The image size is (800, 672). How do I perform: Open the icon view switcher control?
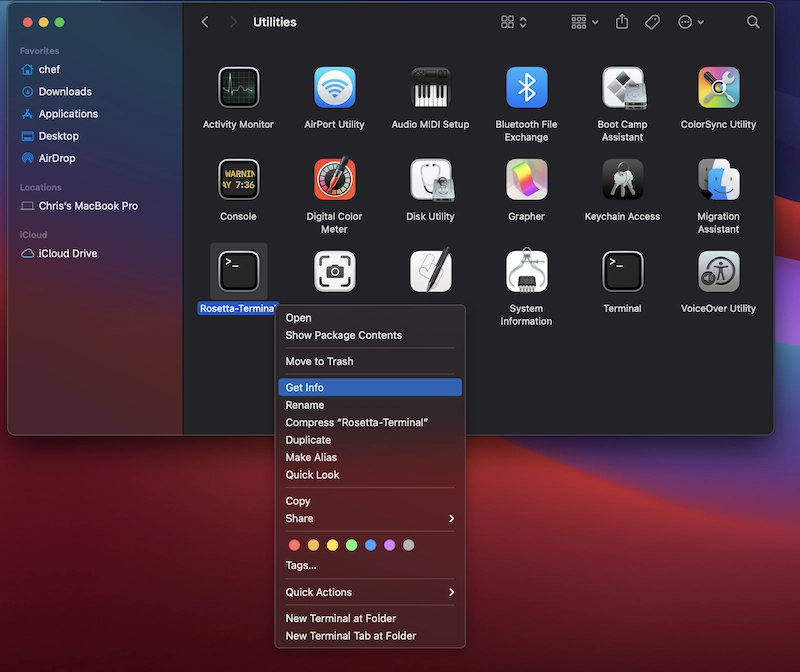click(513, 22)
